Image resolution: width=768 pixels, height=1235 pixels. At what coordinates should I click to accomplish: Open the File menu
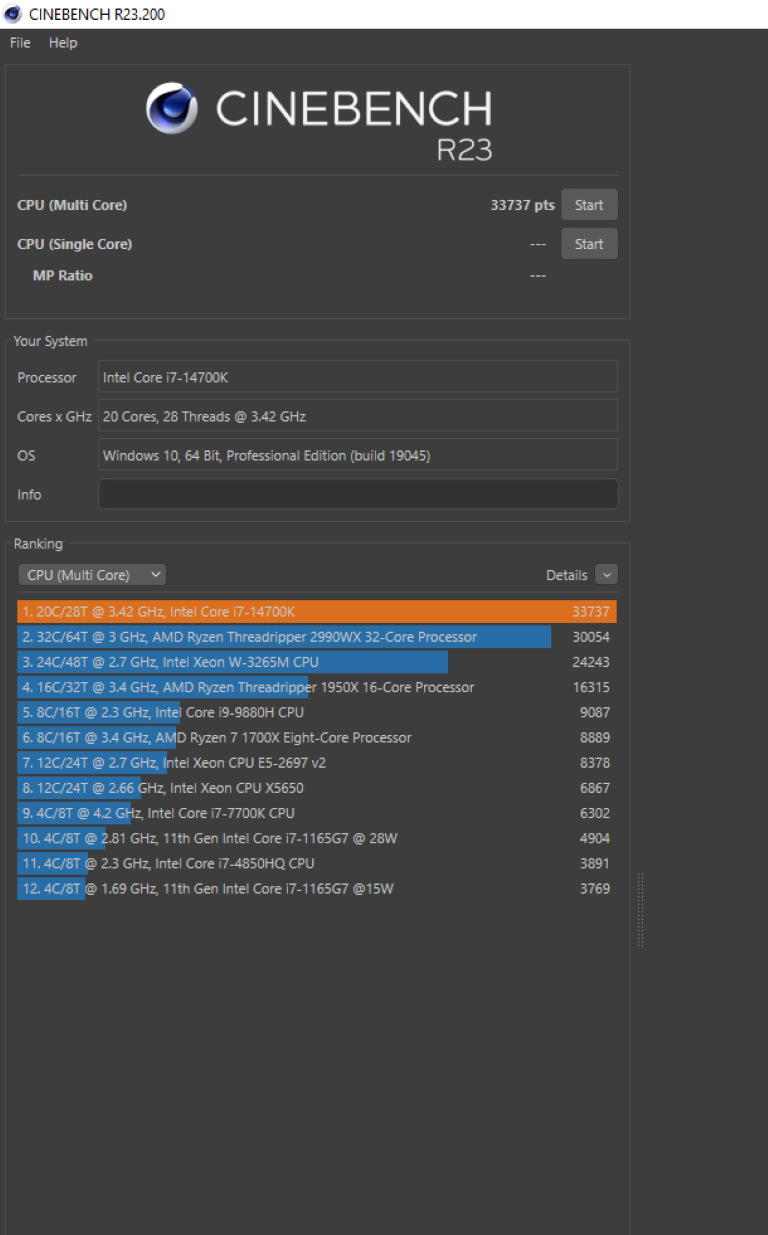click(x=20, y=43)
